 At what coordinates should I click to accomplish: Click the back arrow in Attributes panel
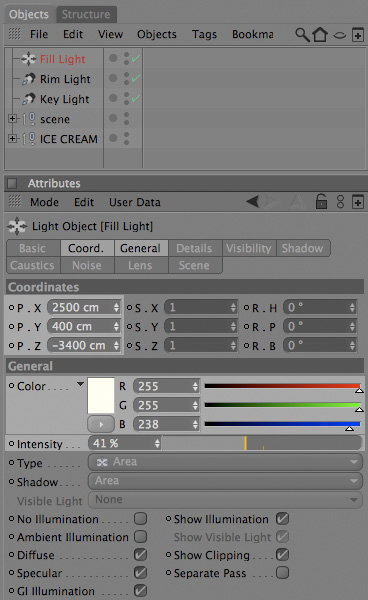tap(252, 201)
